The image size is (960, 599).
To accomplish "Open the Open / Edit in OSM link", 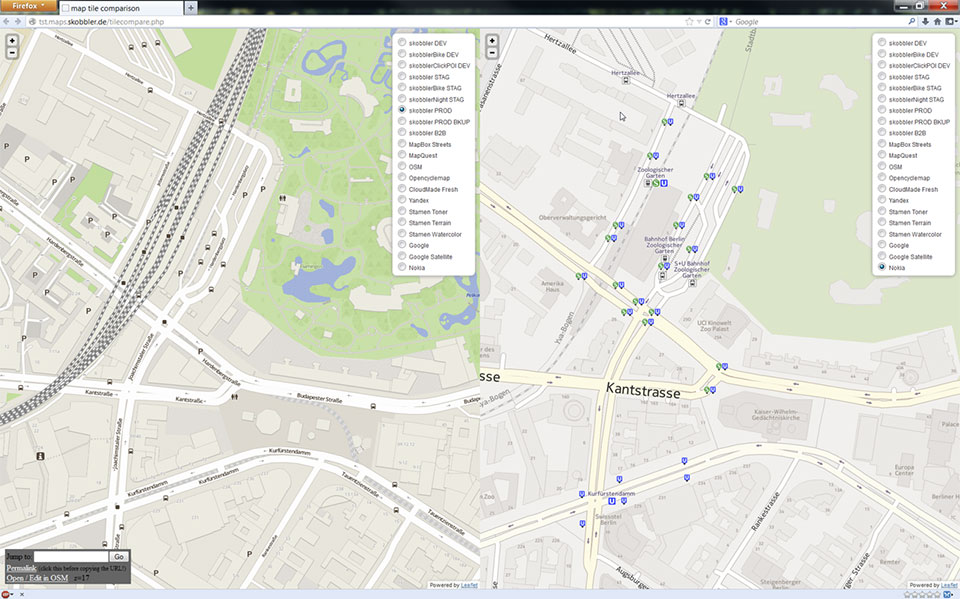I will pos(37,578).
